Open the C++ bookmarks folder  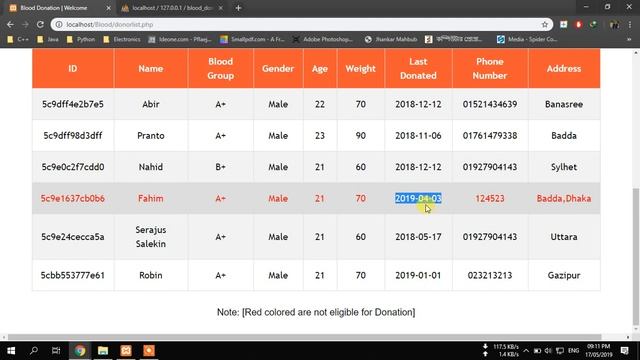[x=18, y=40]
